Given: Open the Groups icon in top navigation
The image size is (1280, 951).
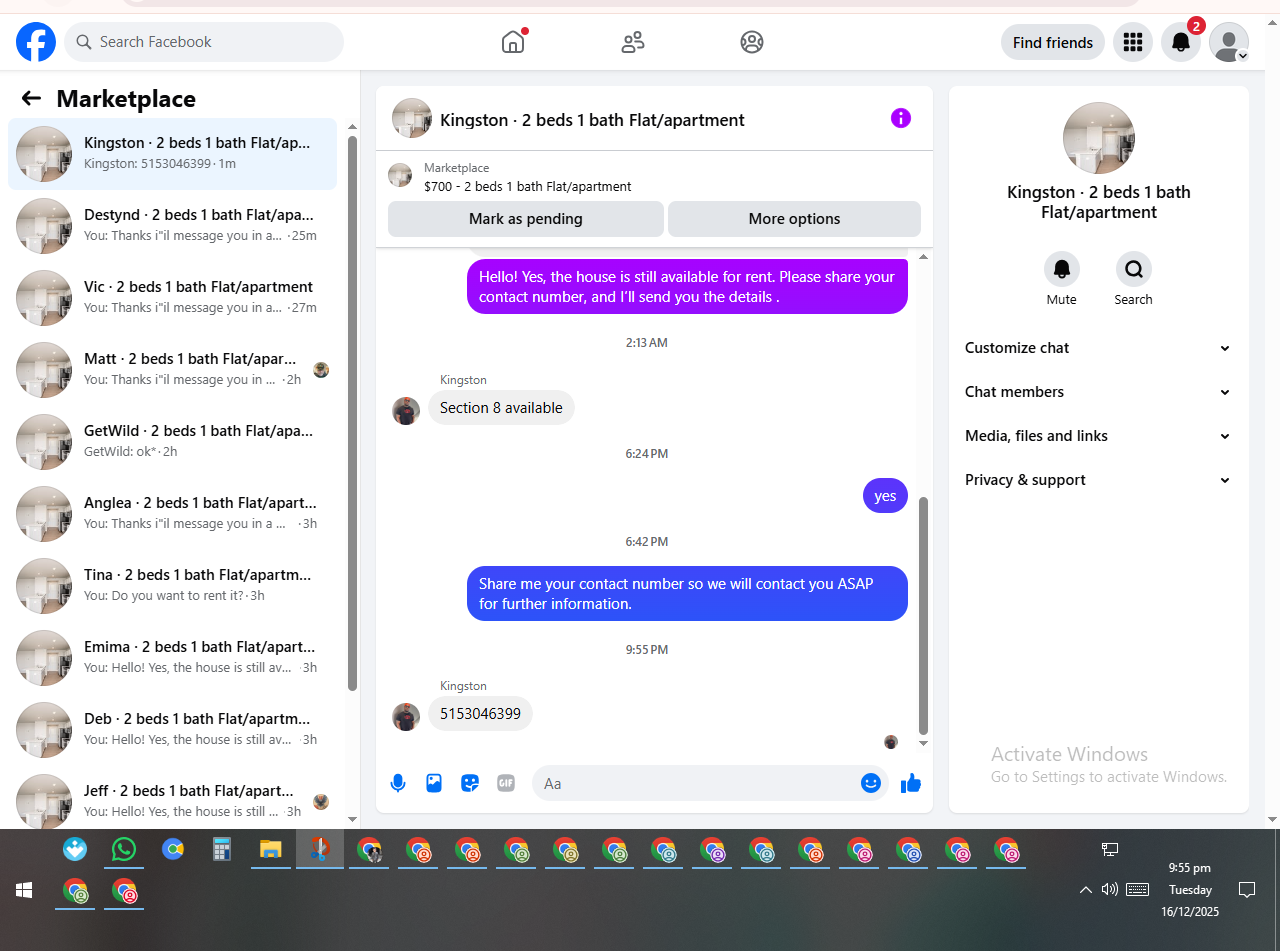Looking at the screenshot, I should 752,42.
